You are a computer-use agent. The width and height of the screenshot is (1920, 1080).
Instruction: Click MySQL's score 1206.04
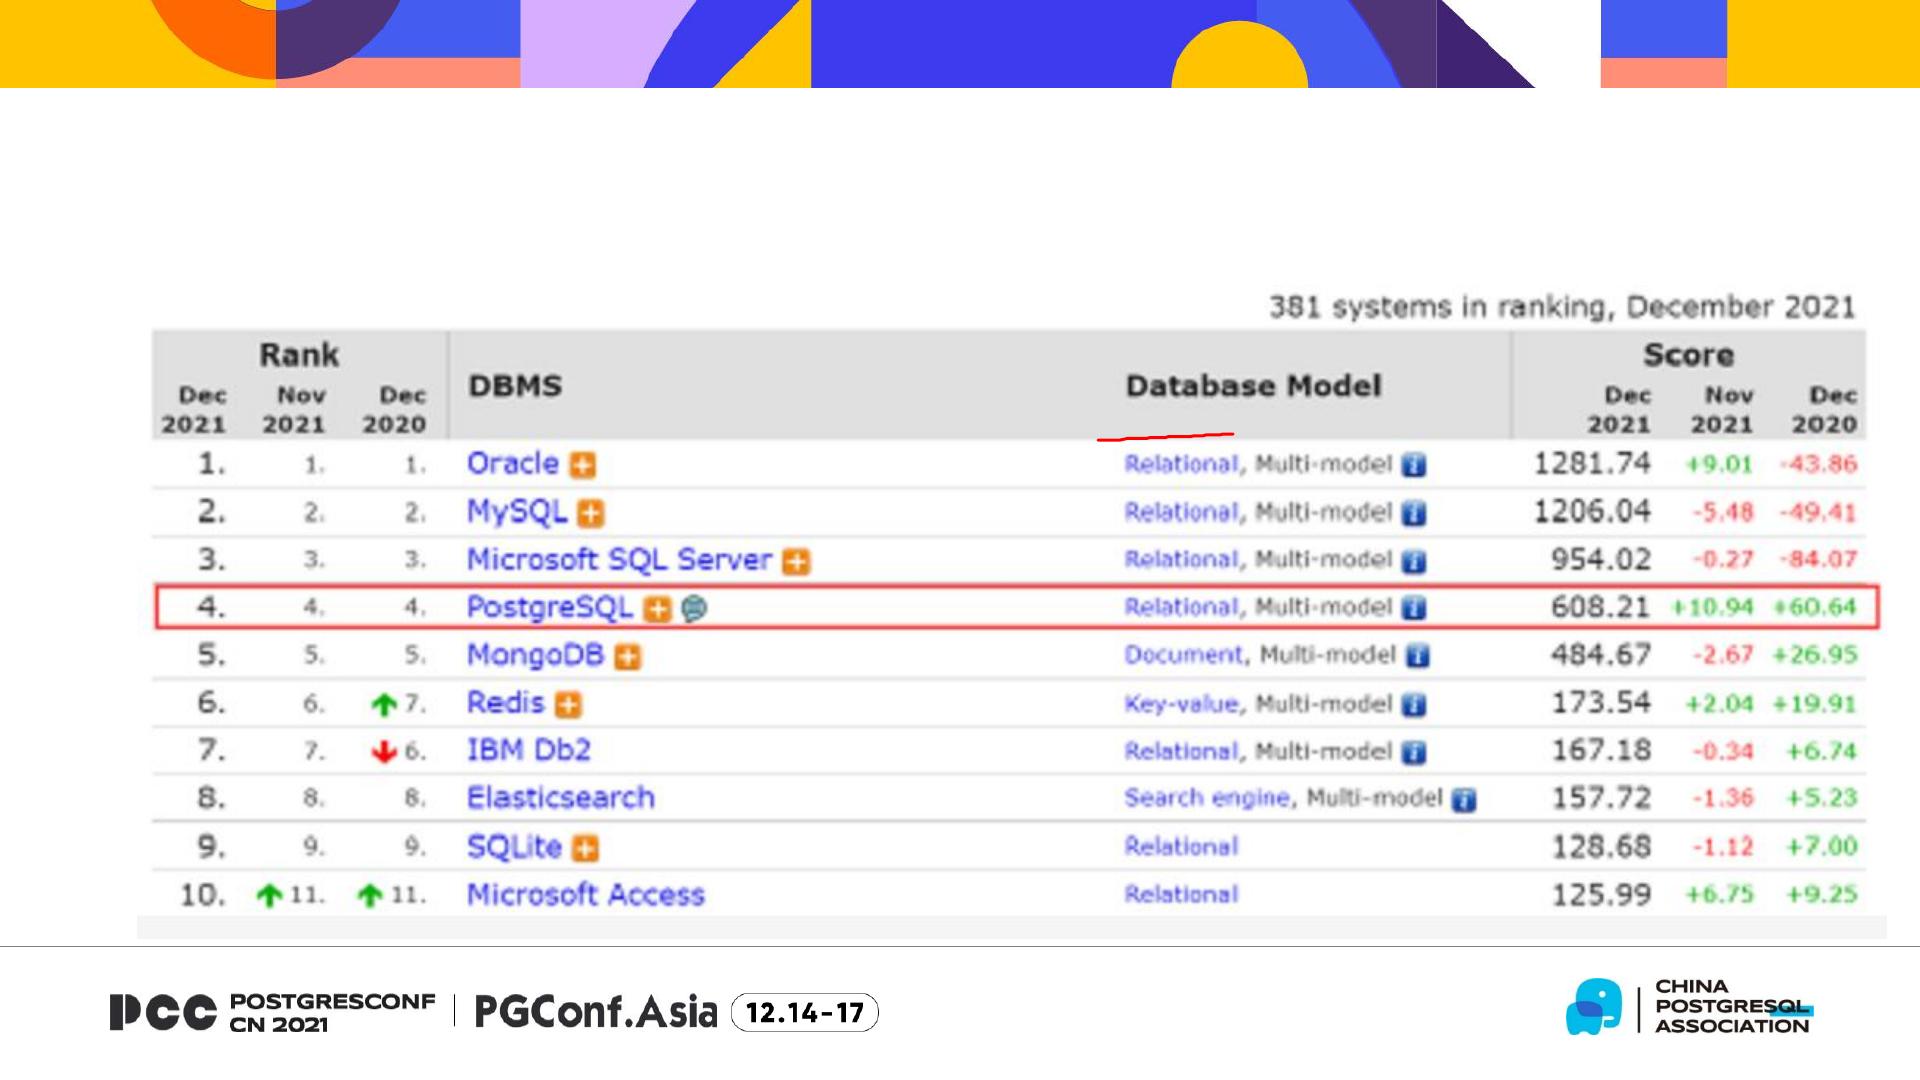[1592, 512]
